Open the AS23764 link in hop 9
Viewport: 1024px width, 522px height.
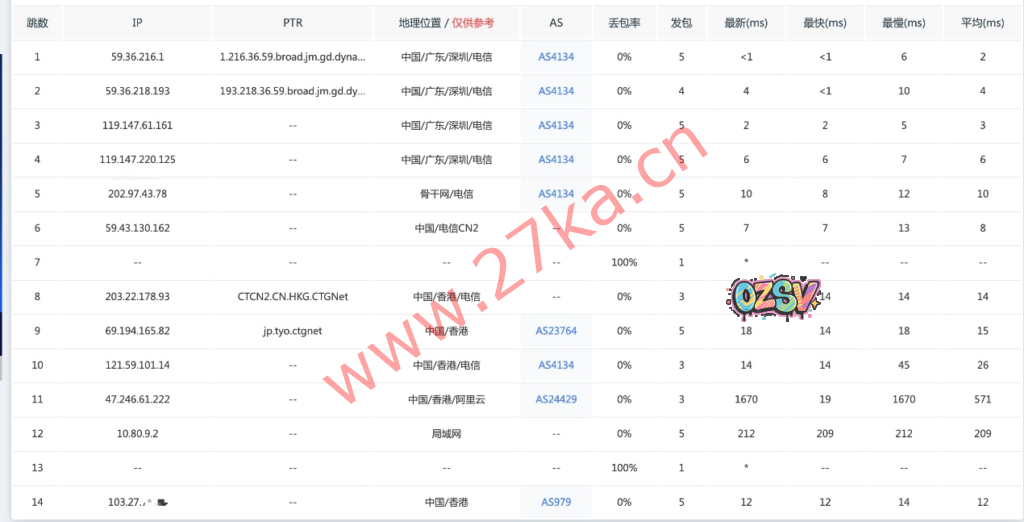[x=556, y=331]
